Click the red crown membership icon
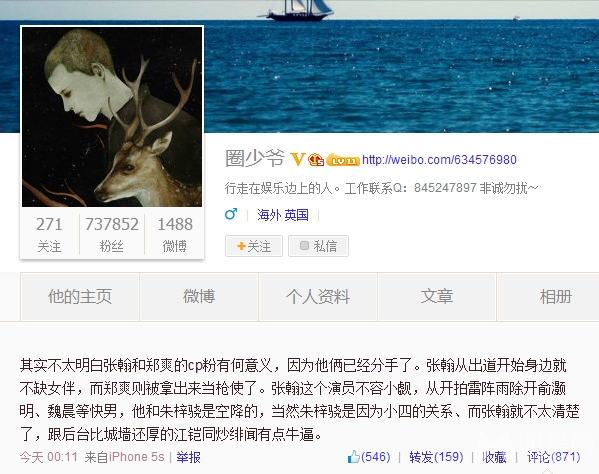Screen dimensions: 599x474 [316, 160]
